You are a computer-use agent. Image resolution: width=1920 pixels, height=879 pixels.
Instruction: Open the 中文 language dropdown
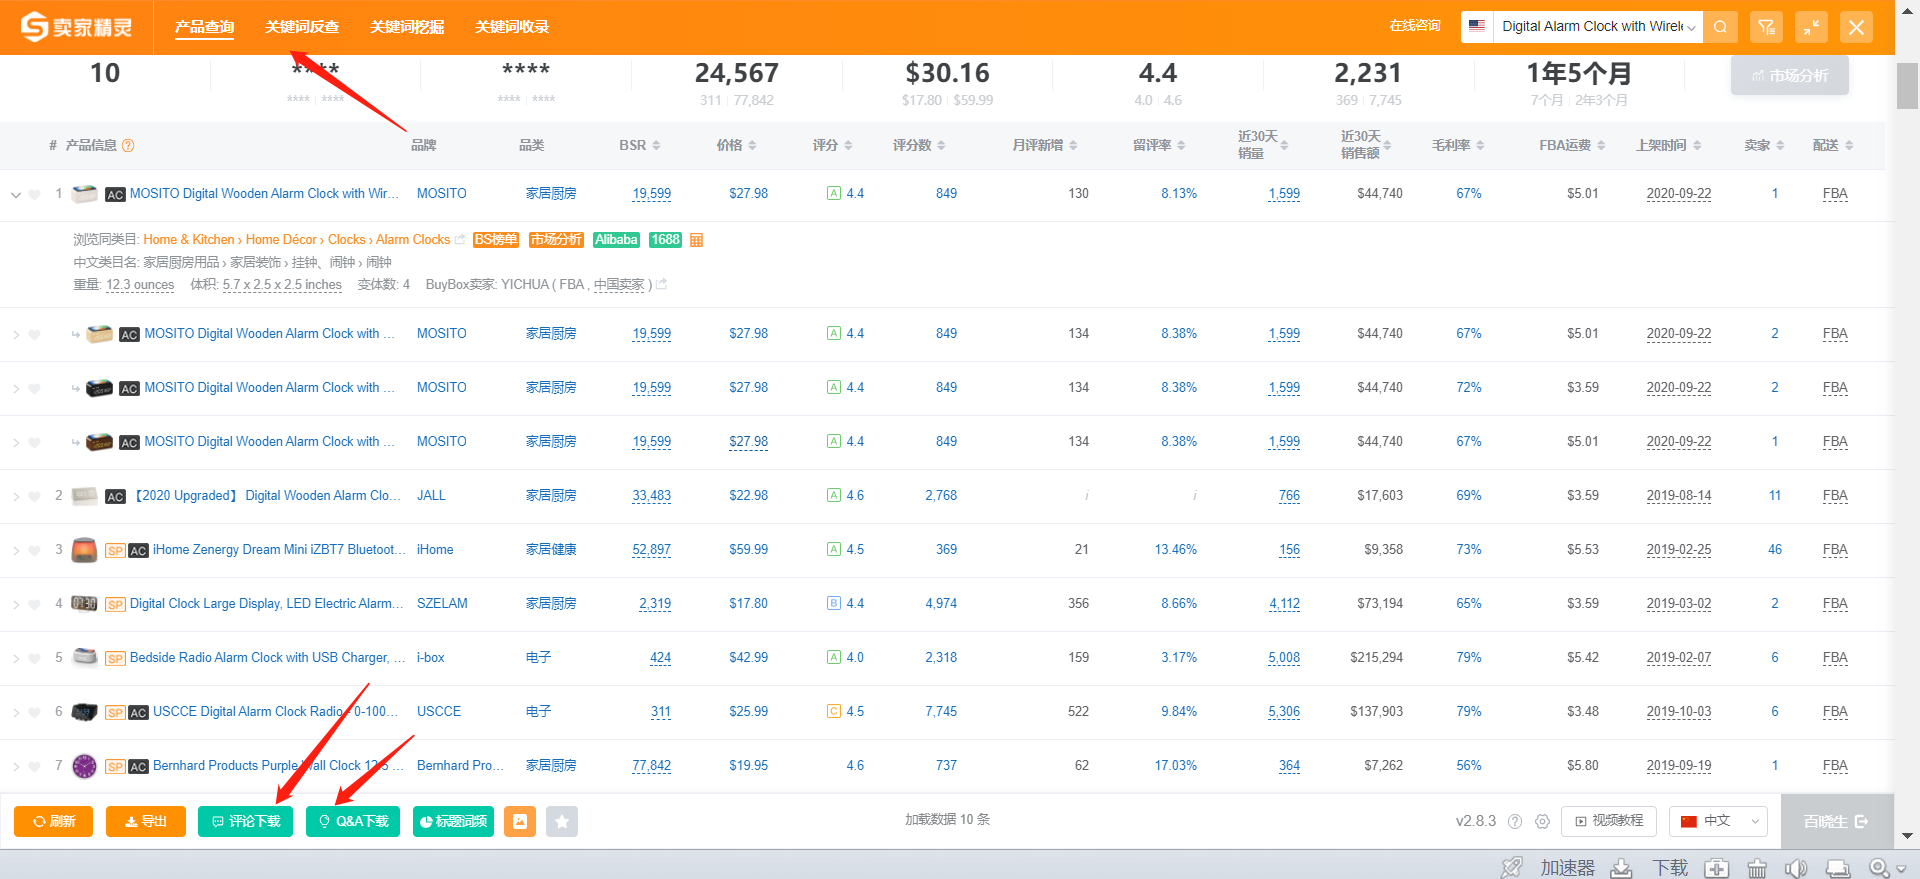click(x=1718, y=821)
